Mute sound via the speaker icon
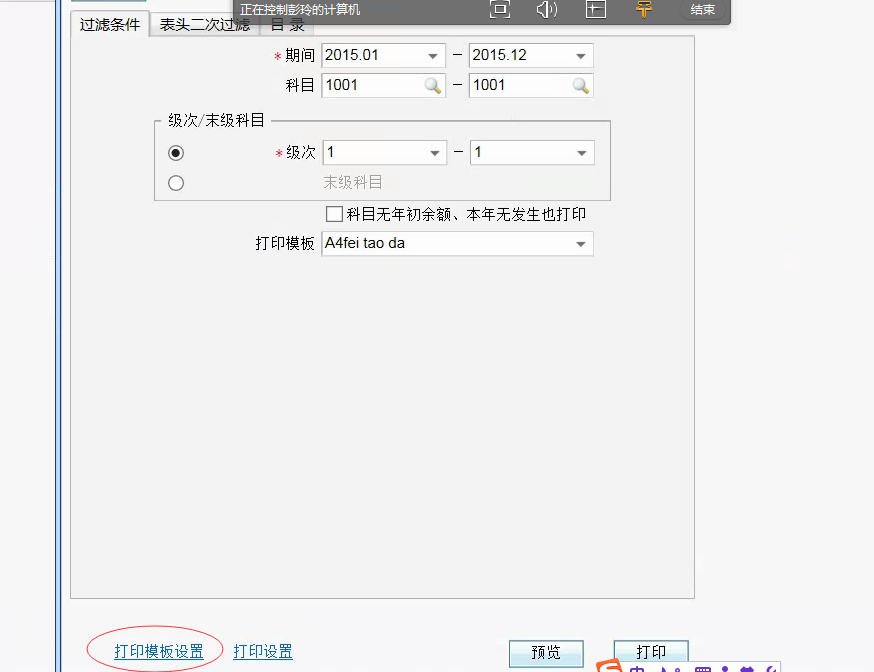 point(546,9)
